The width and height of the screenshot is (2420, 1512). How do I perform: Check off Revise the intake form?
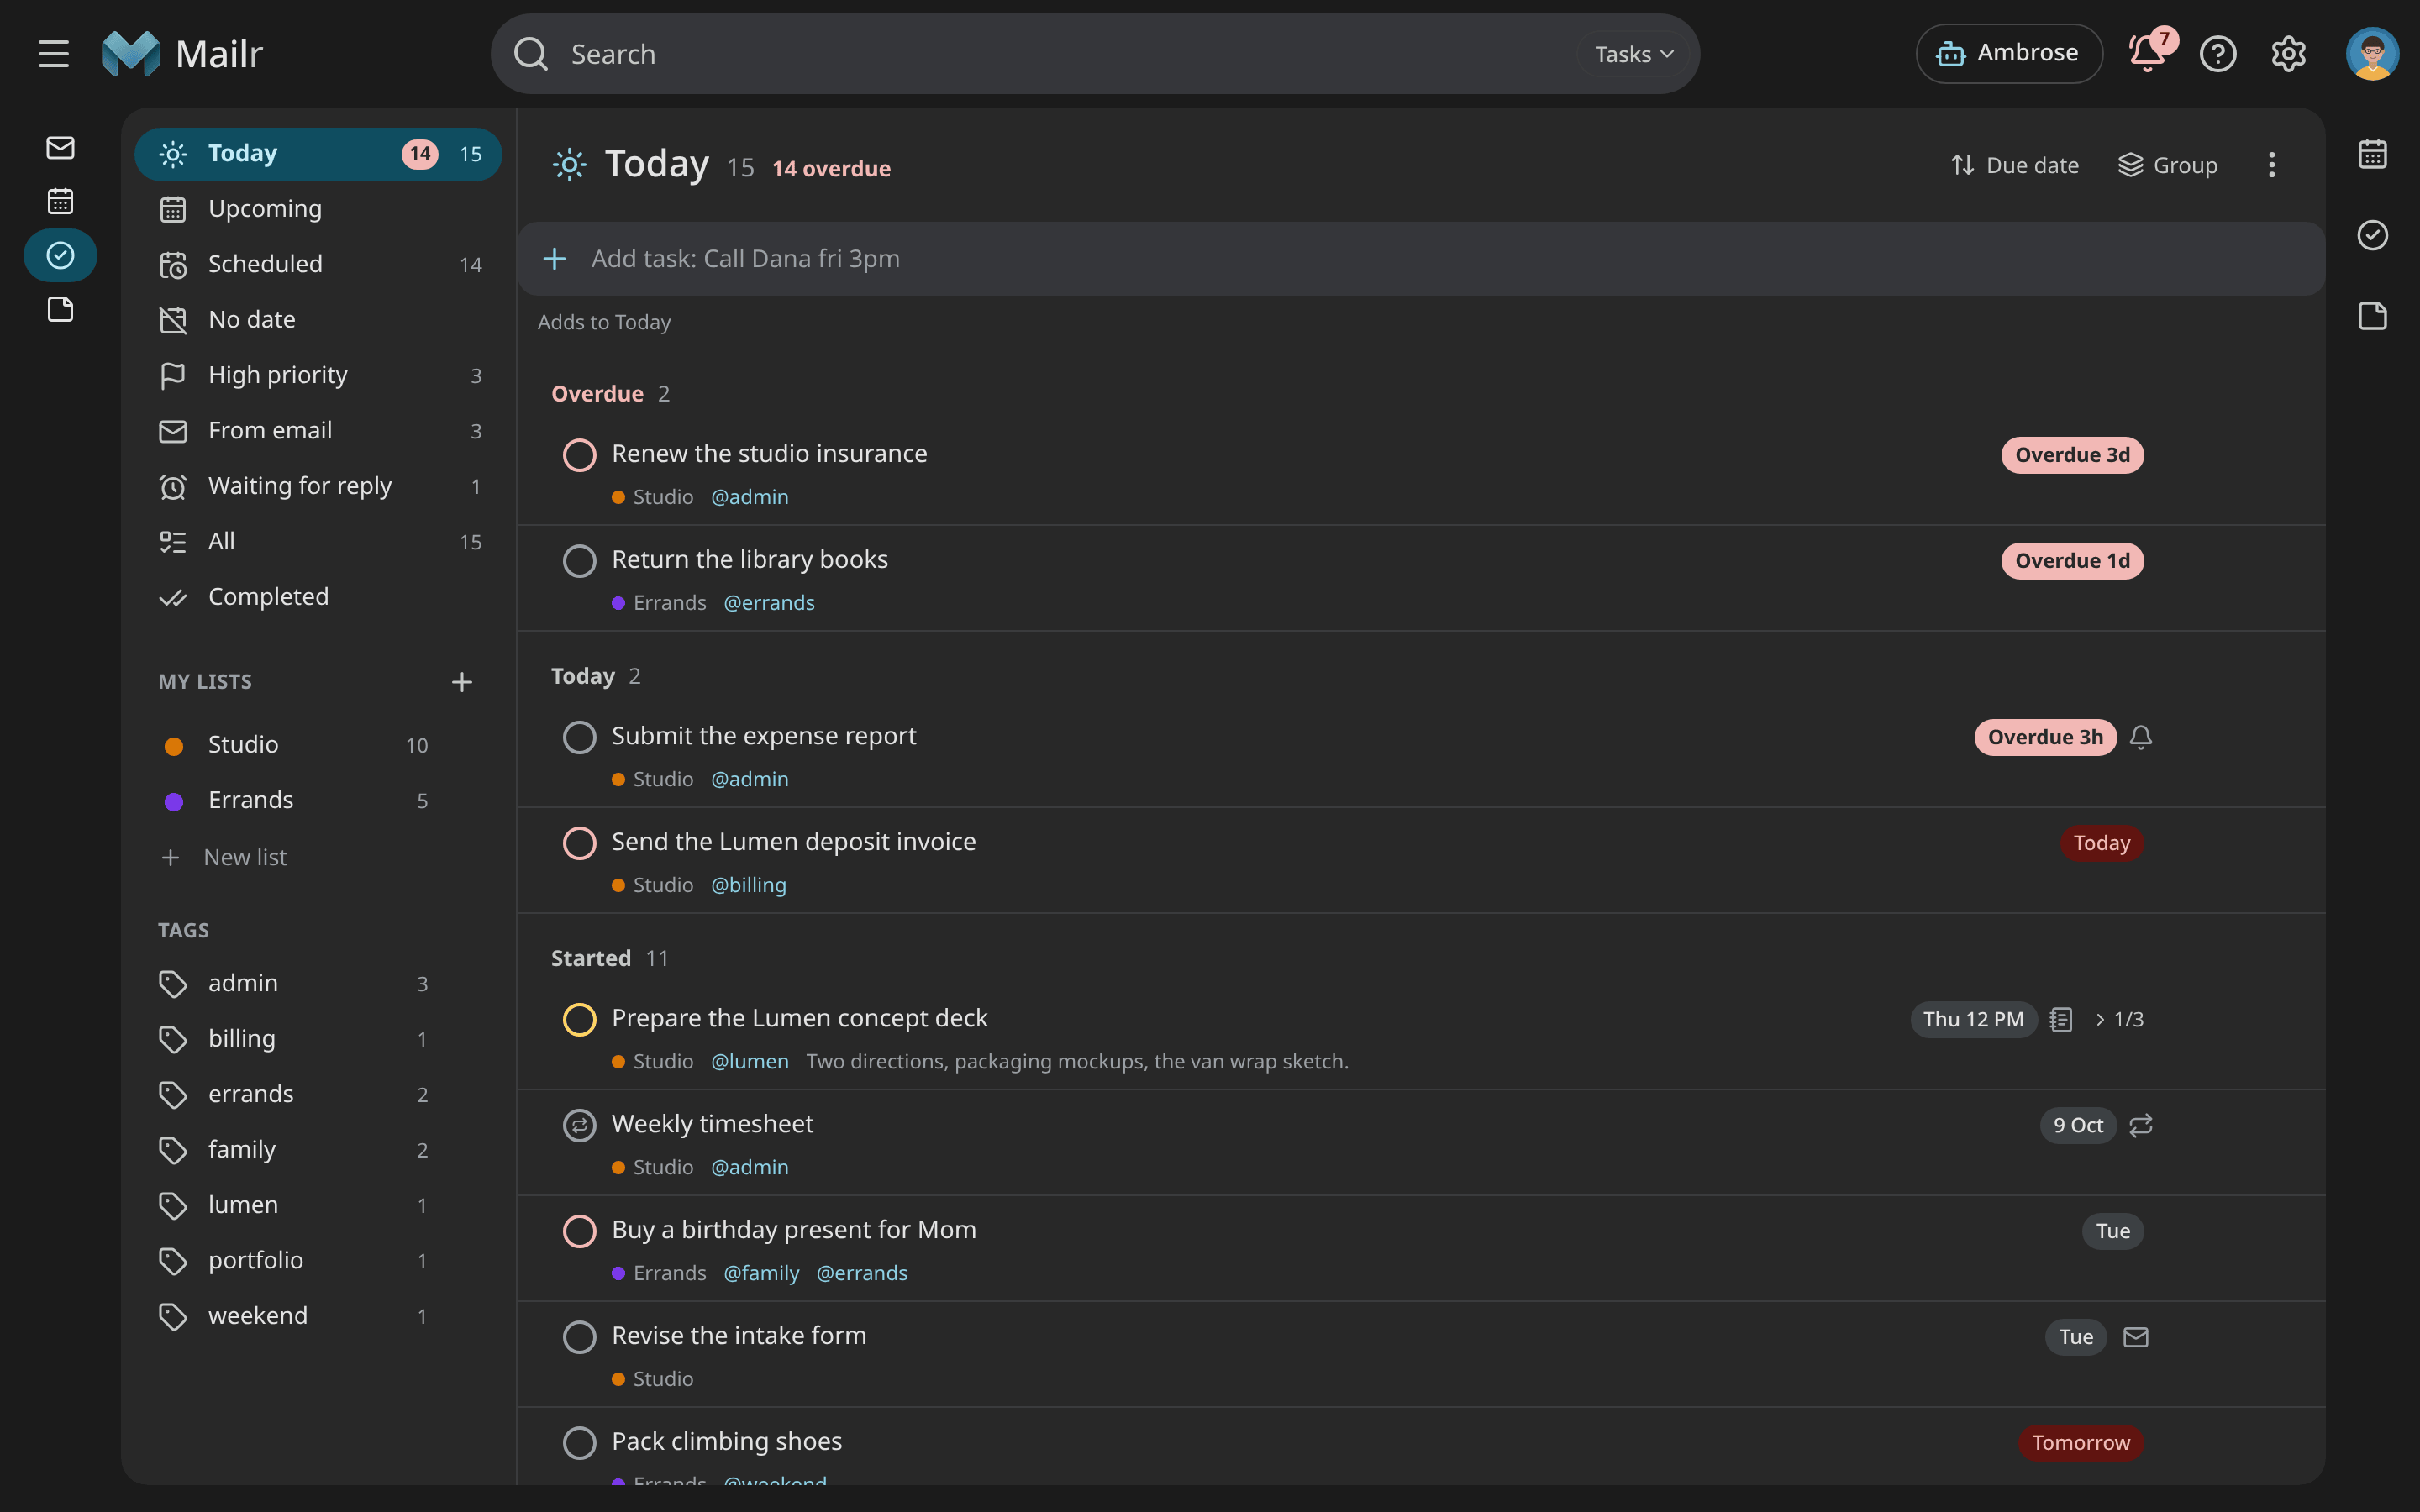pos(579,1337)
